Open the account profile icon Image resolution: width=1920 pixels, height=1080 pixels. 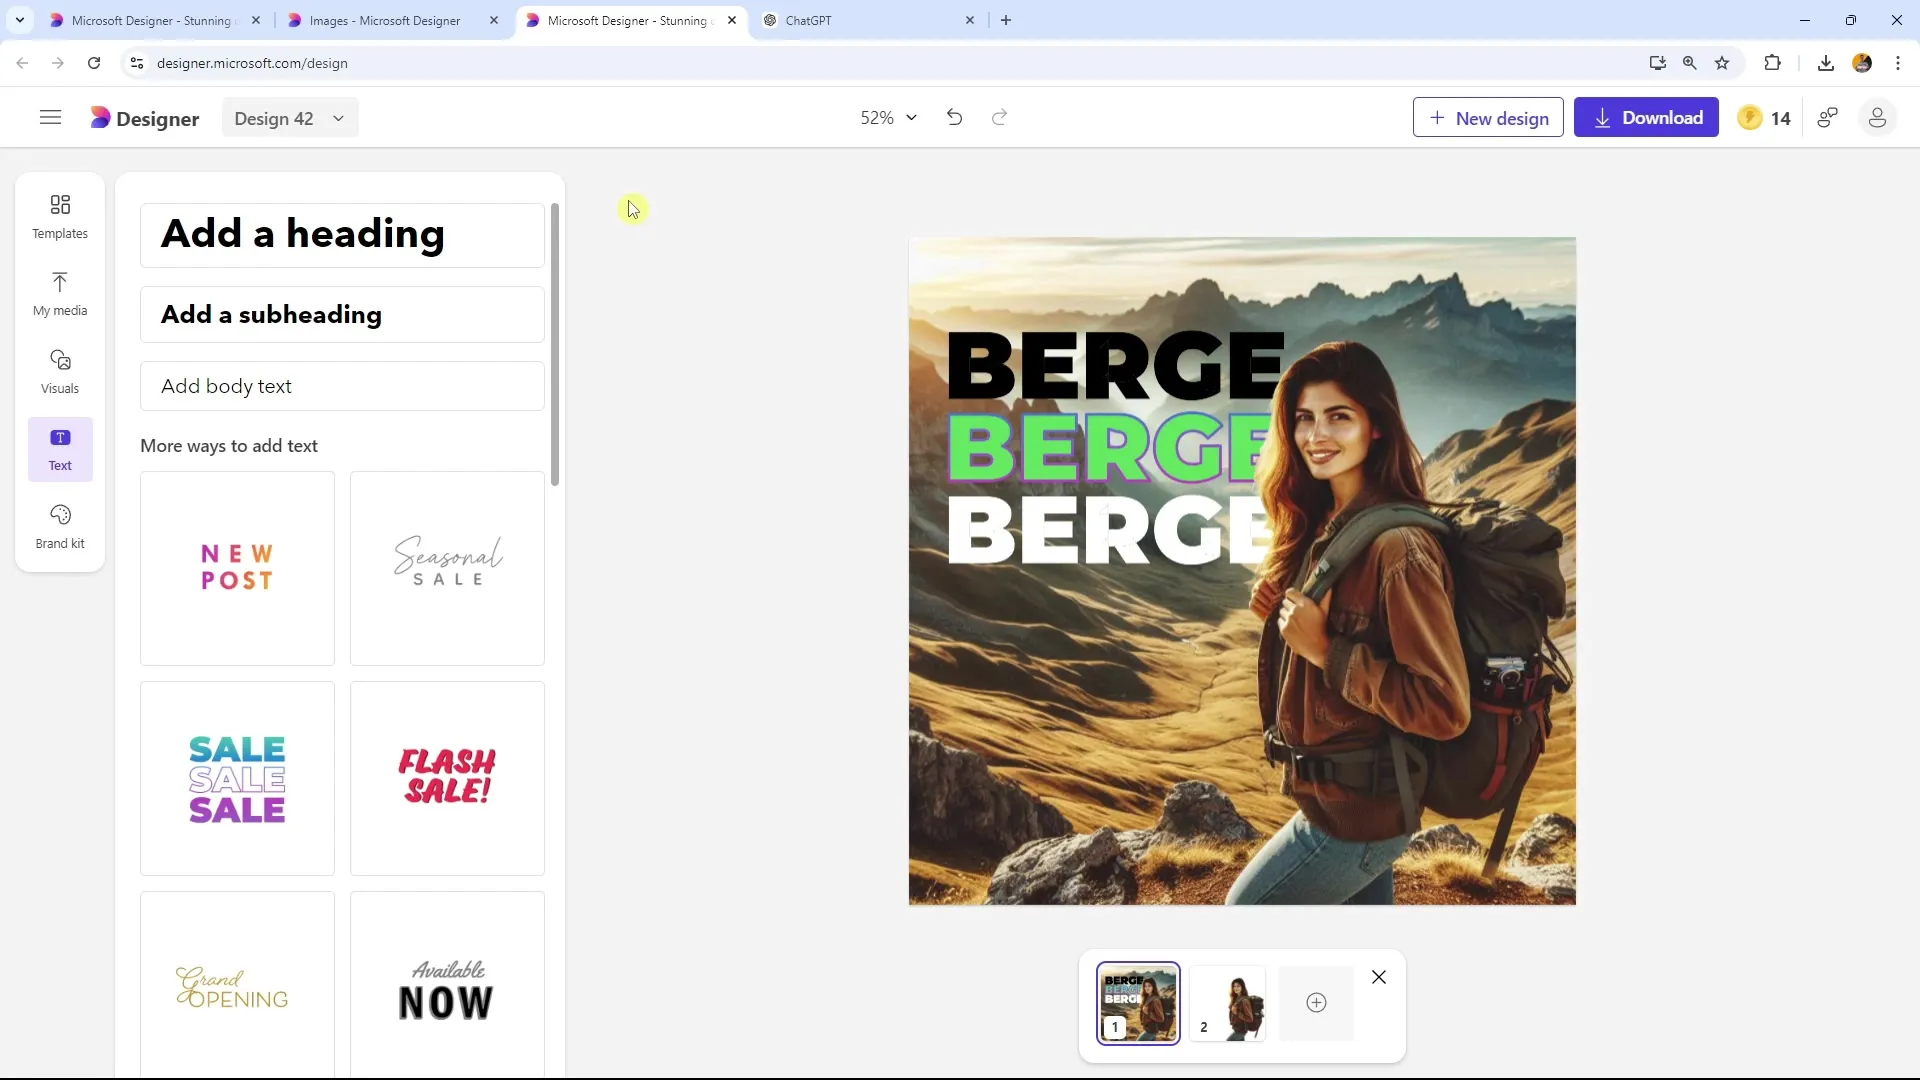(1877, 118)
